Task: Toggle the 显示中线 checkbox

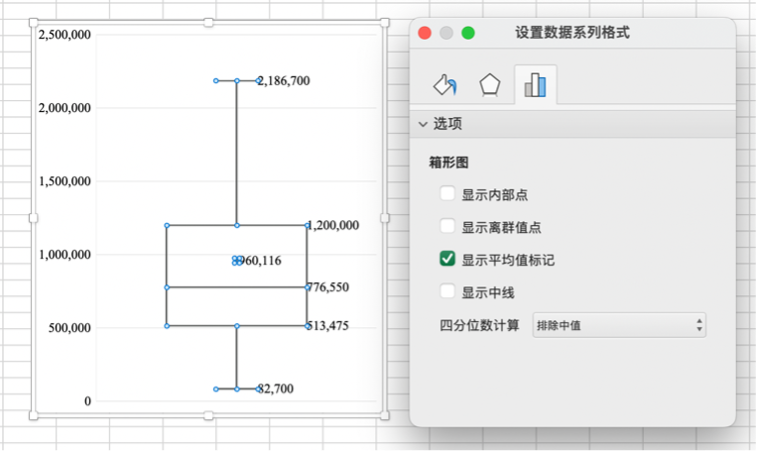Action: click(x=448, y=292)
